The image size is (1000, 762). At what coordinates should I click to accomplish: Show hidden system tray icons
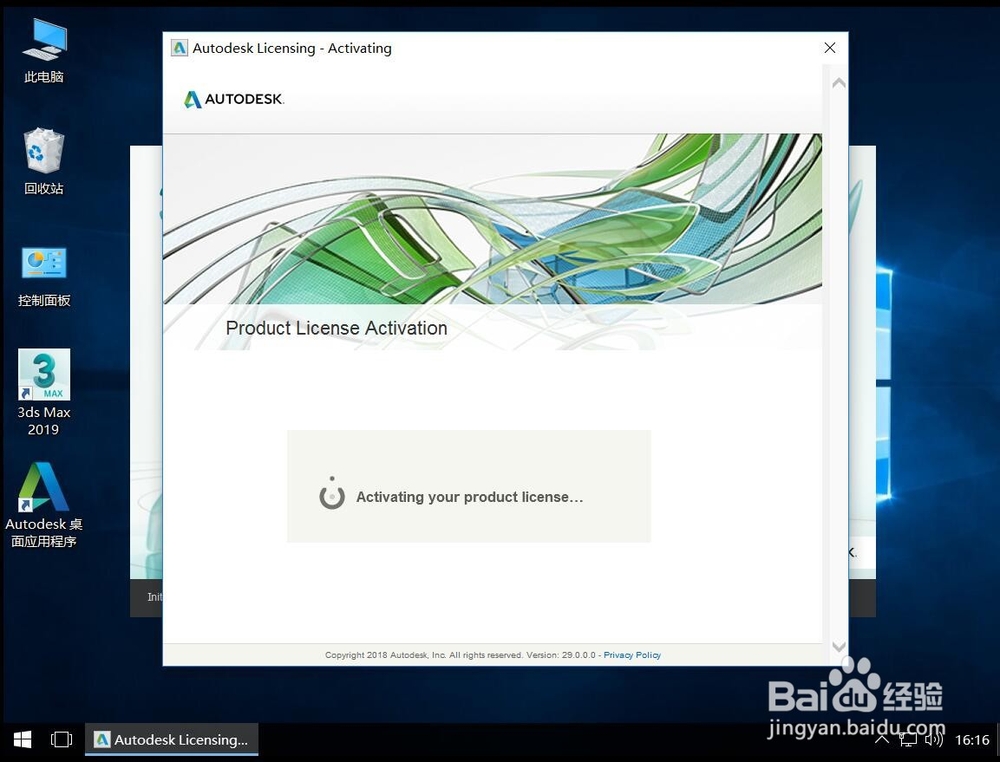(x=881, y=740)
